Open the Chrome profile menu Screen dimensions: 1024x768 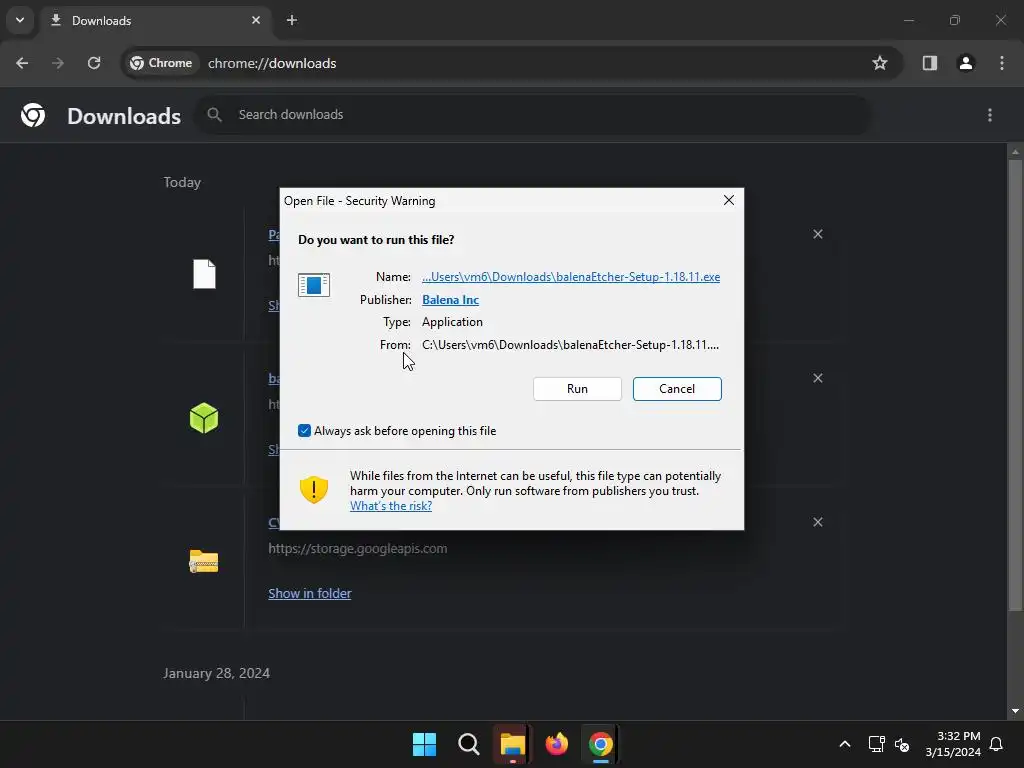pyautogui.click(x=966, y=63)
